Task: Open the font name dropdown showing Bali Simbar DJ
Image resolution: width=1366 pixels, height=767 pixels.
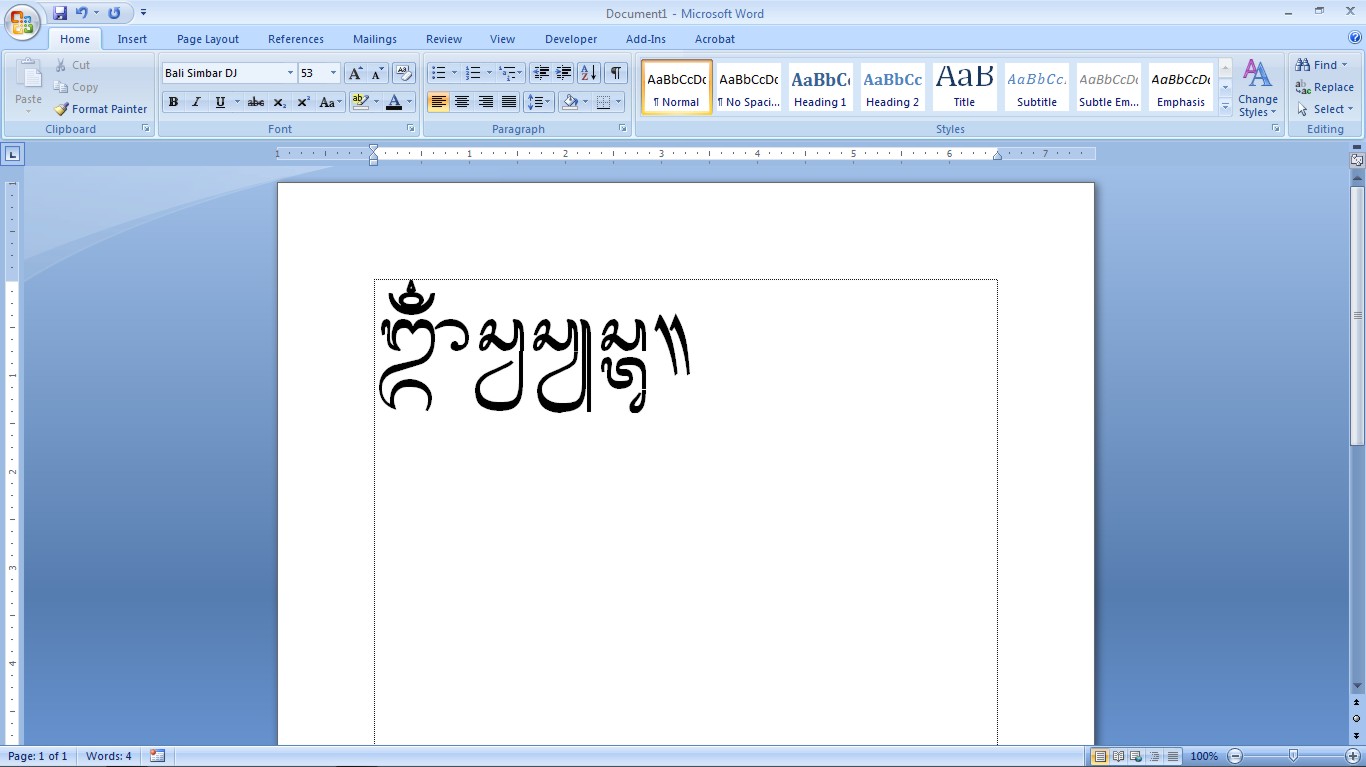Action: pyautogui.click(x=289, y=72)
